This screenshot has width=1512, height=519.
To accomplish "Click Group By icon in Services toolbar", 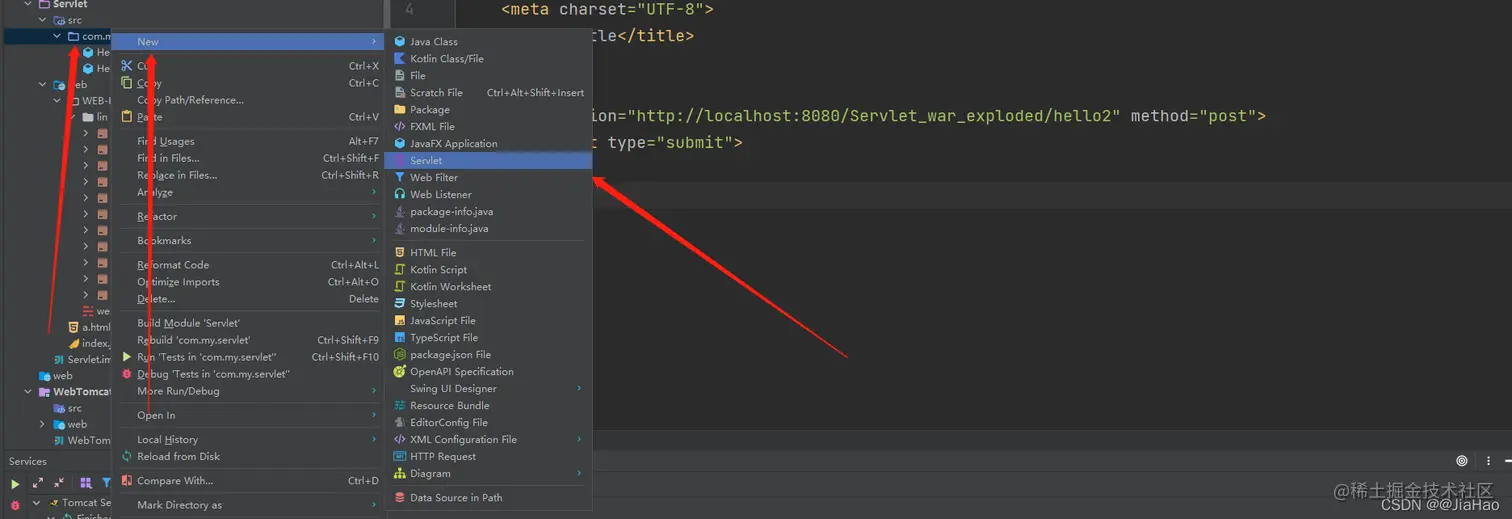I will pos(86,484).
